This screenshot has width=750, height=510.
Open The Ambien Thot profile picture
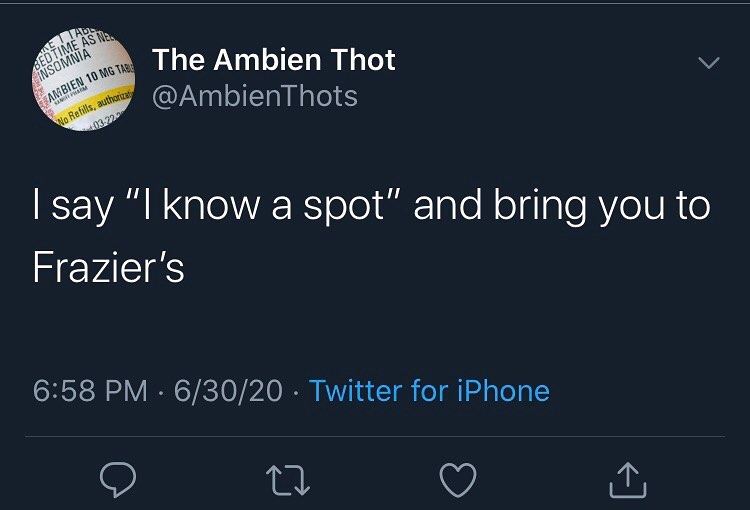click(x=83, y=79)
